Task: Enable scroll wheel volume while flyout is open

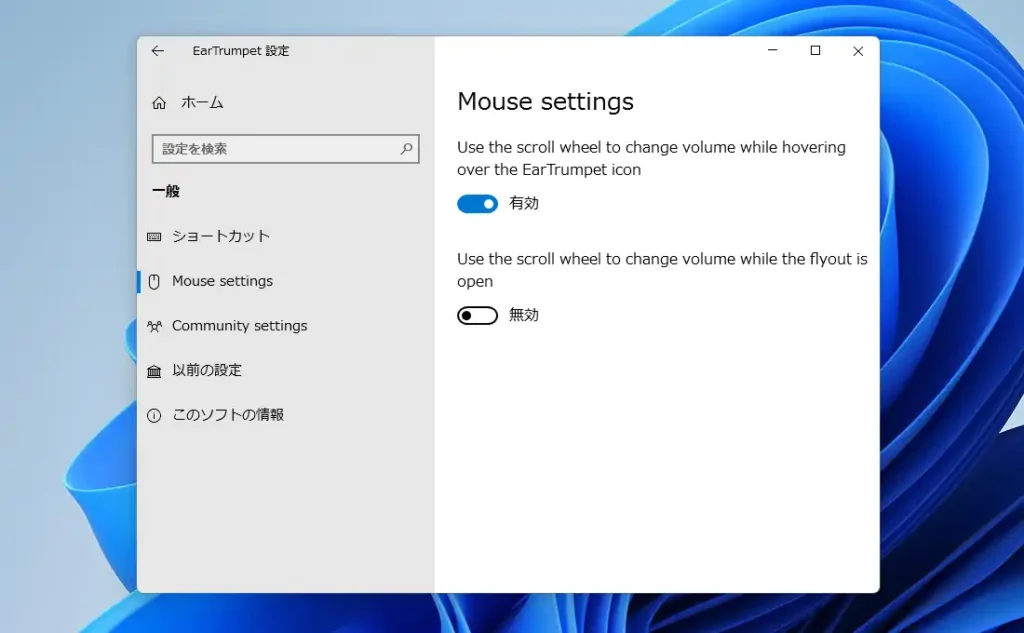Action: (x=477, y=314)
